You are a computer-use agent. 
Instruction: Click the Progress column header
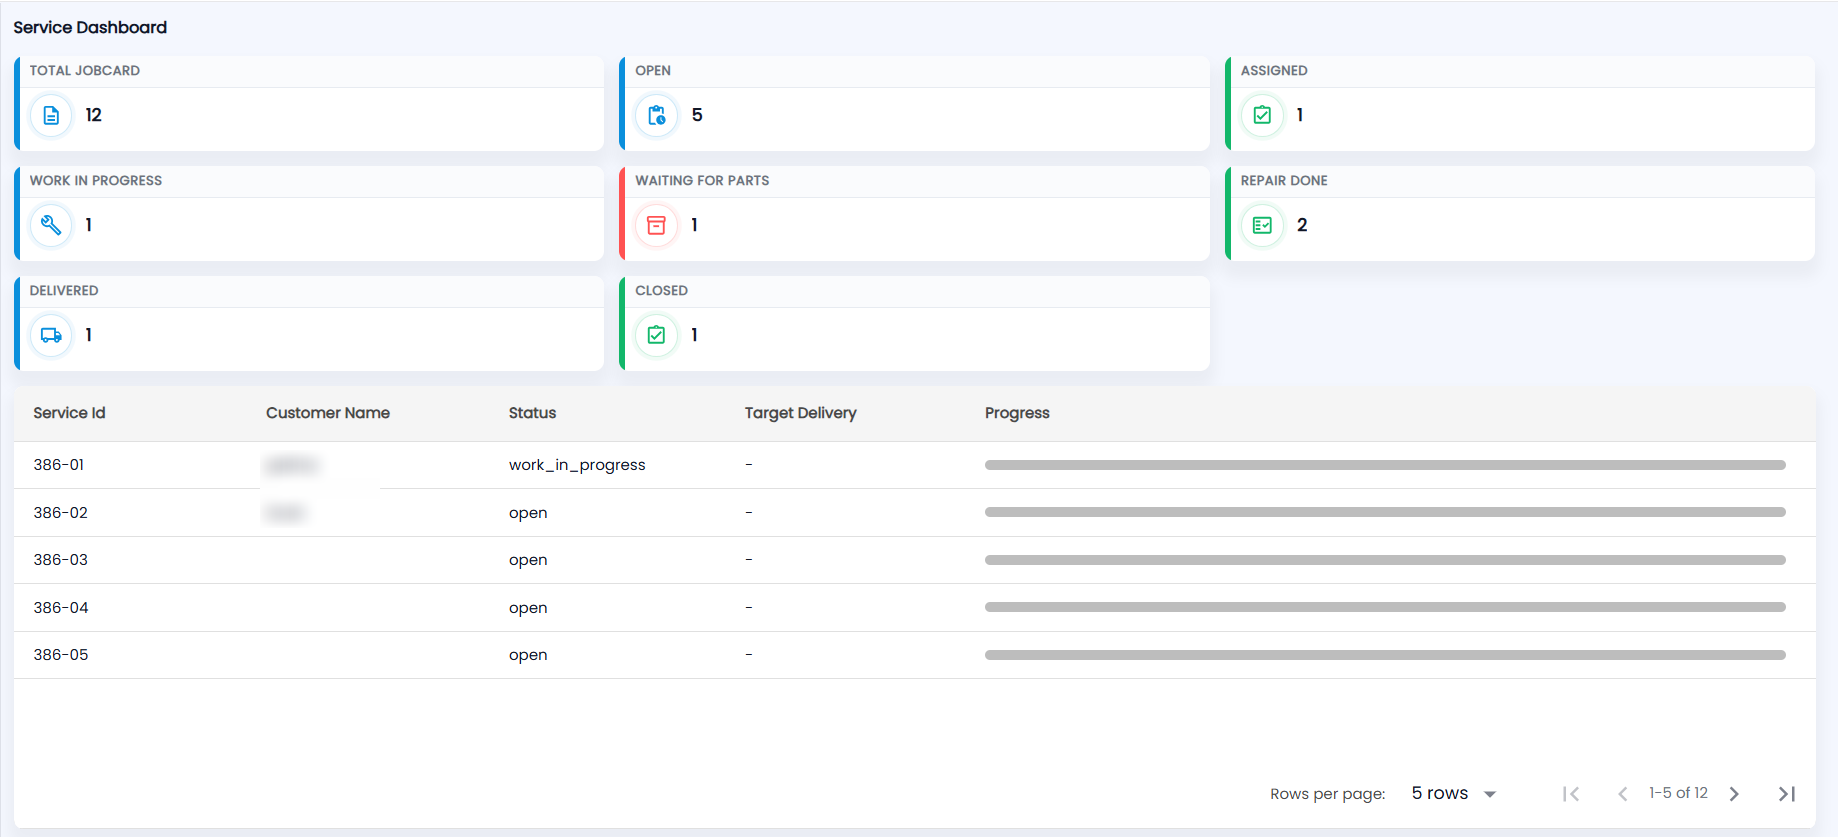click(1017, 413)
